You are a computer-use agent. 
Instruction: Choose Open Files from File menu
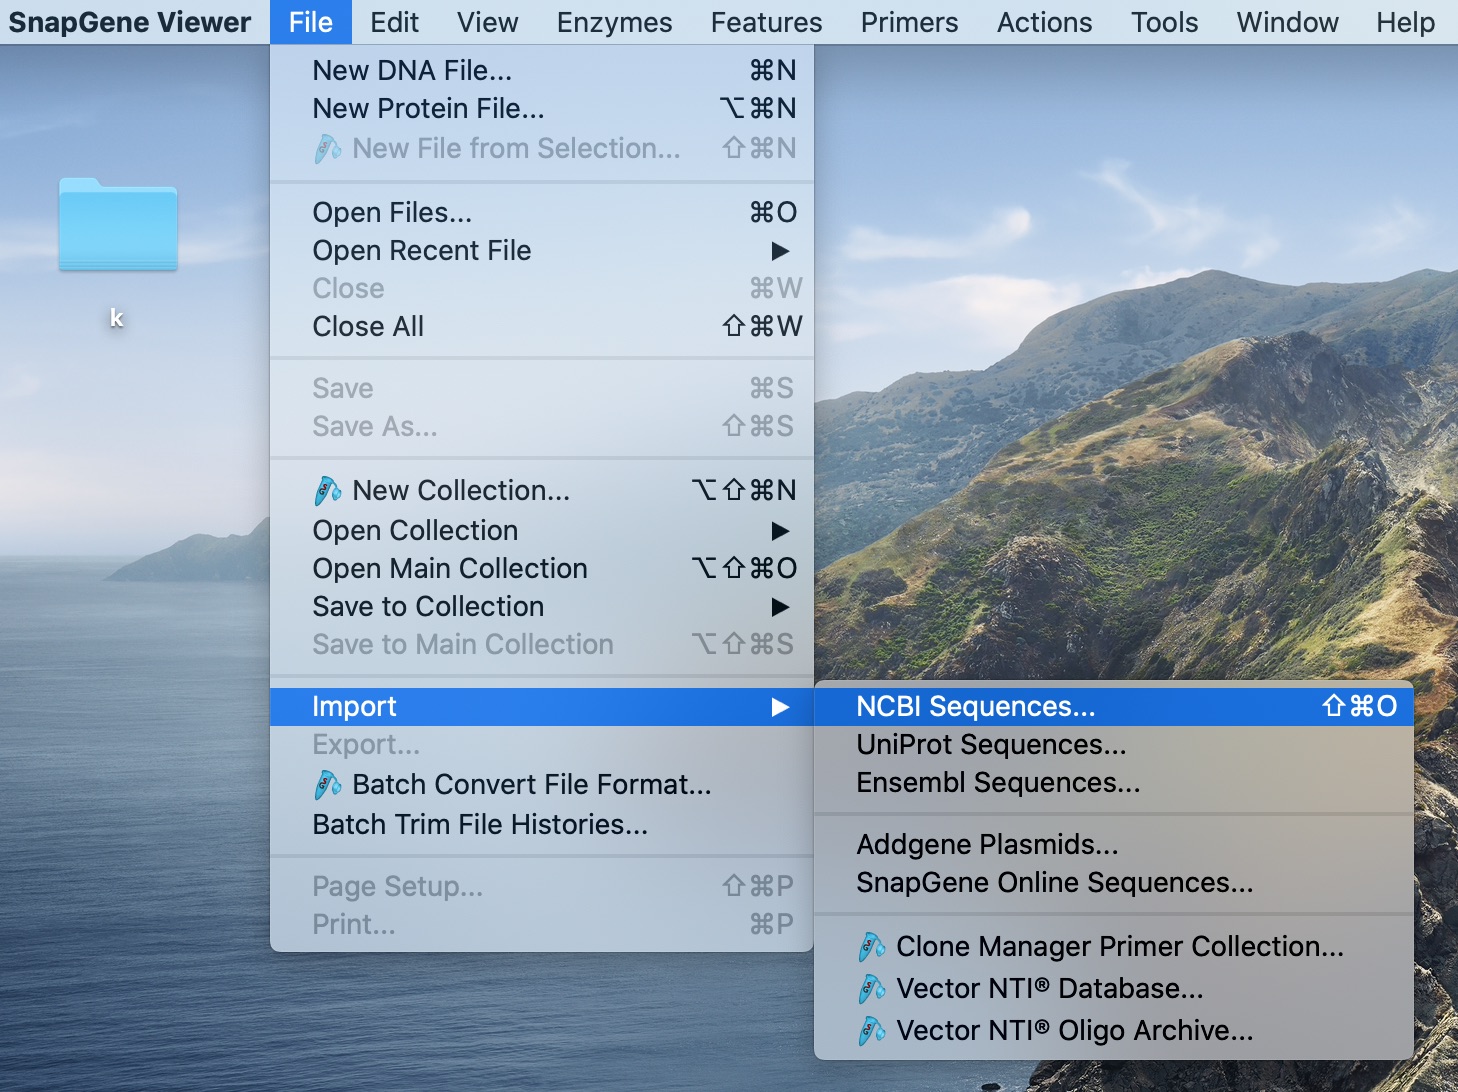(392, 213)
